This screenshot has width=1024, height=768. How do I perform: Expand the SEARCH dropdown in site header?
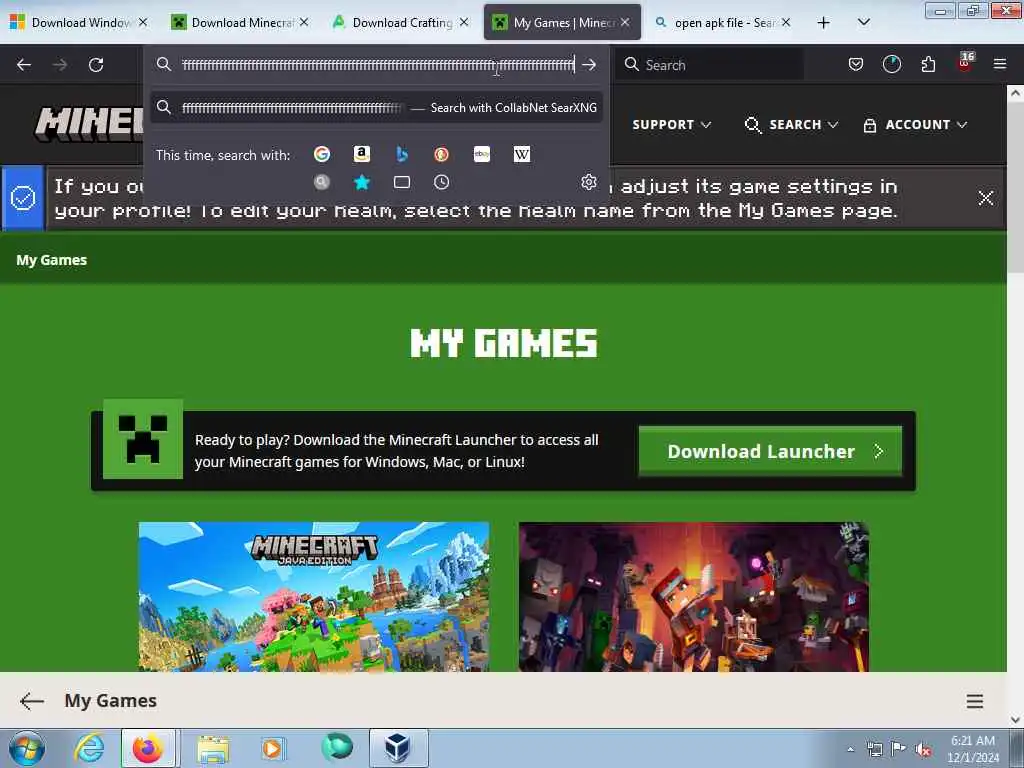pos(792,124)
